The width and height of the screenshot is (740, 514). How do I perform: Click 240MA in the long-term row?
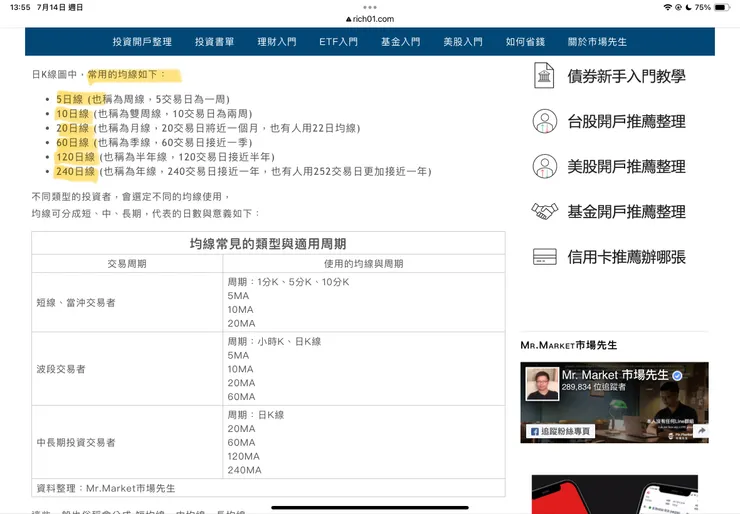244,470
